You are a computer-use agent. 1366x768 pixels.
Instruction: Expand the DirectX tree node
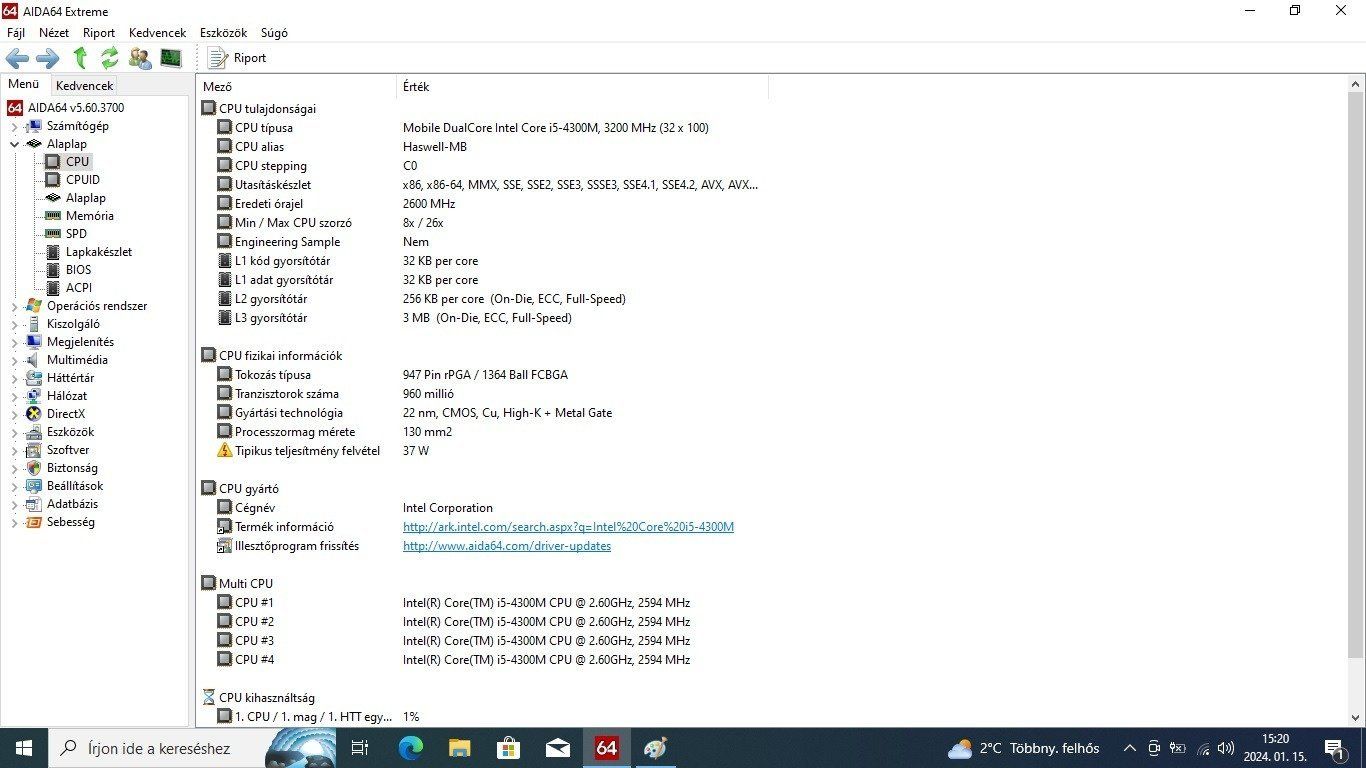tap(14, 414)
